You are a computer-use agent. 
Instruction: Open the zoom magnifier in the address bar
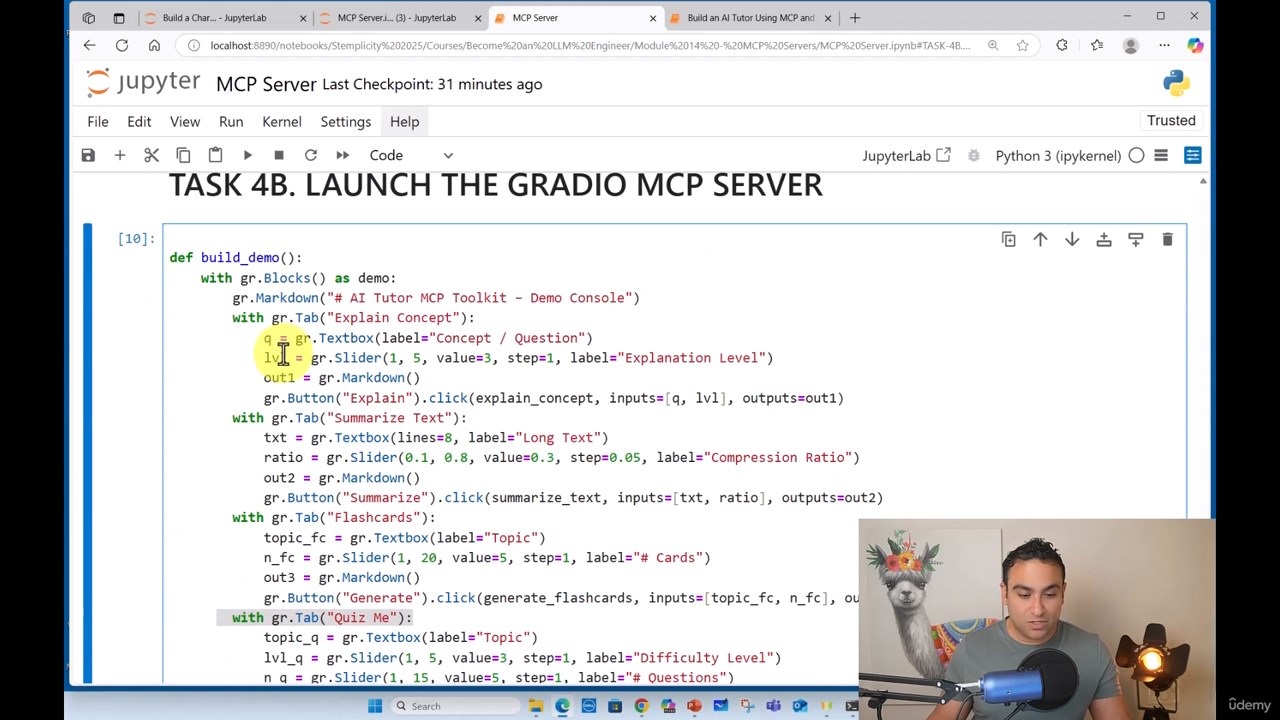993,45
